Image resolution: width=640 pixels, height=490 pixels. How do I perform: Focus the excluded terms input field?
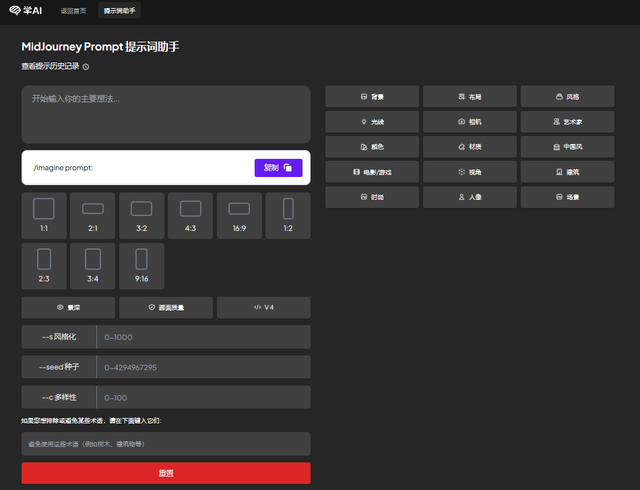coord(166,444)
